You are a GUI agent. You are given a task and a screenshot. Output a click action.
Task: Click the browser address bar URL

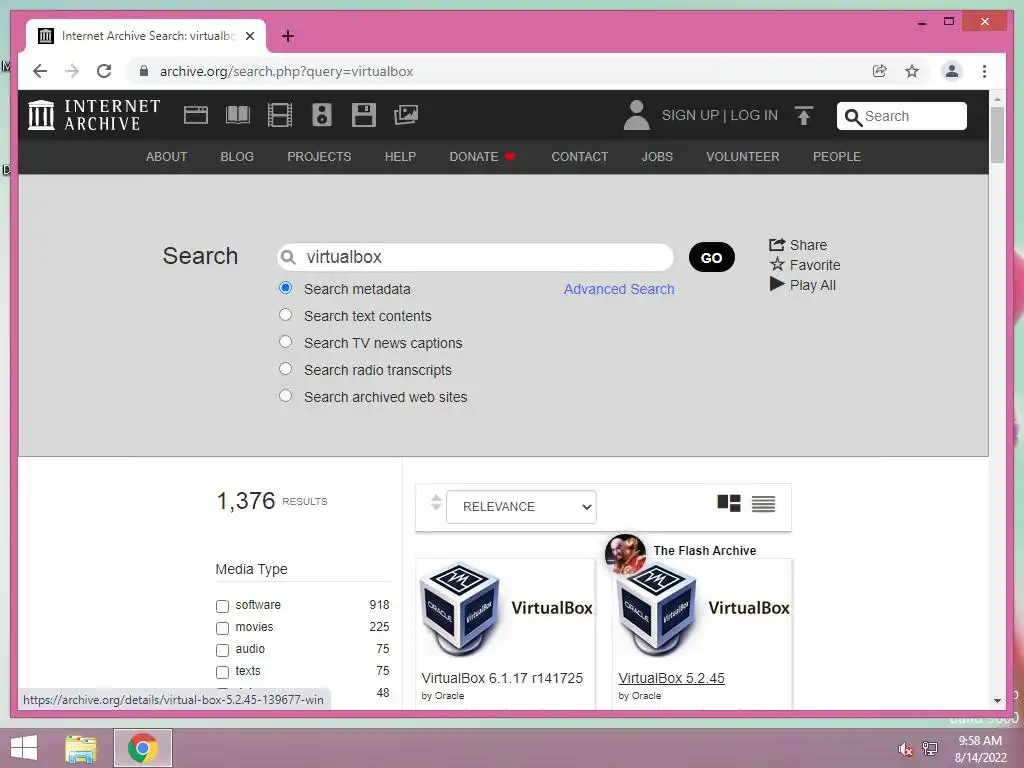[287, 71]
